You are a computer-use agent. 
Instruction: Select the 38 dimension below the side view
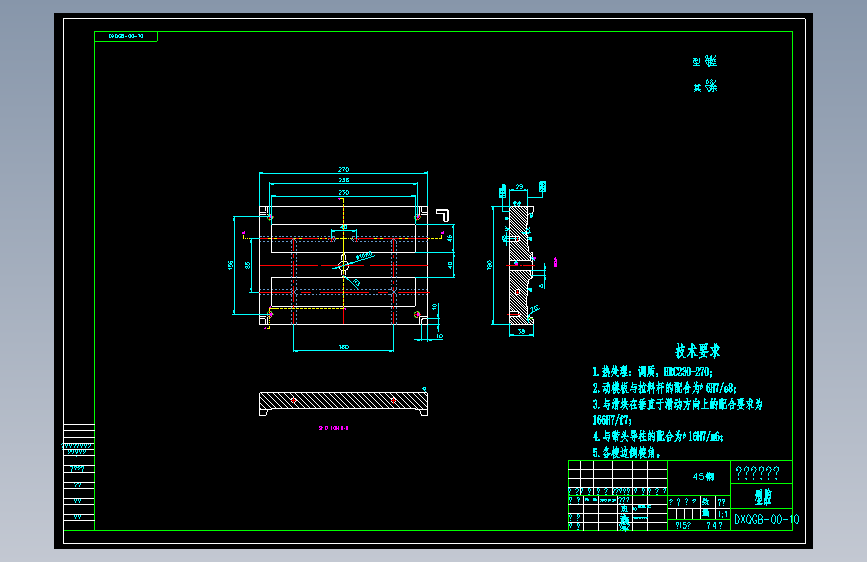tap(521, 331)
